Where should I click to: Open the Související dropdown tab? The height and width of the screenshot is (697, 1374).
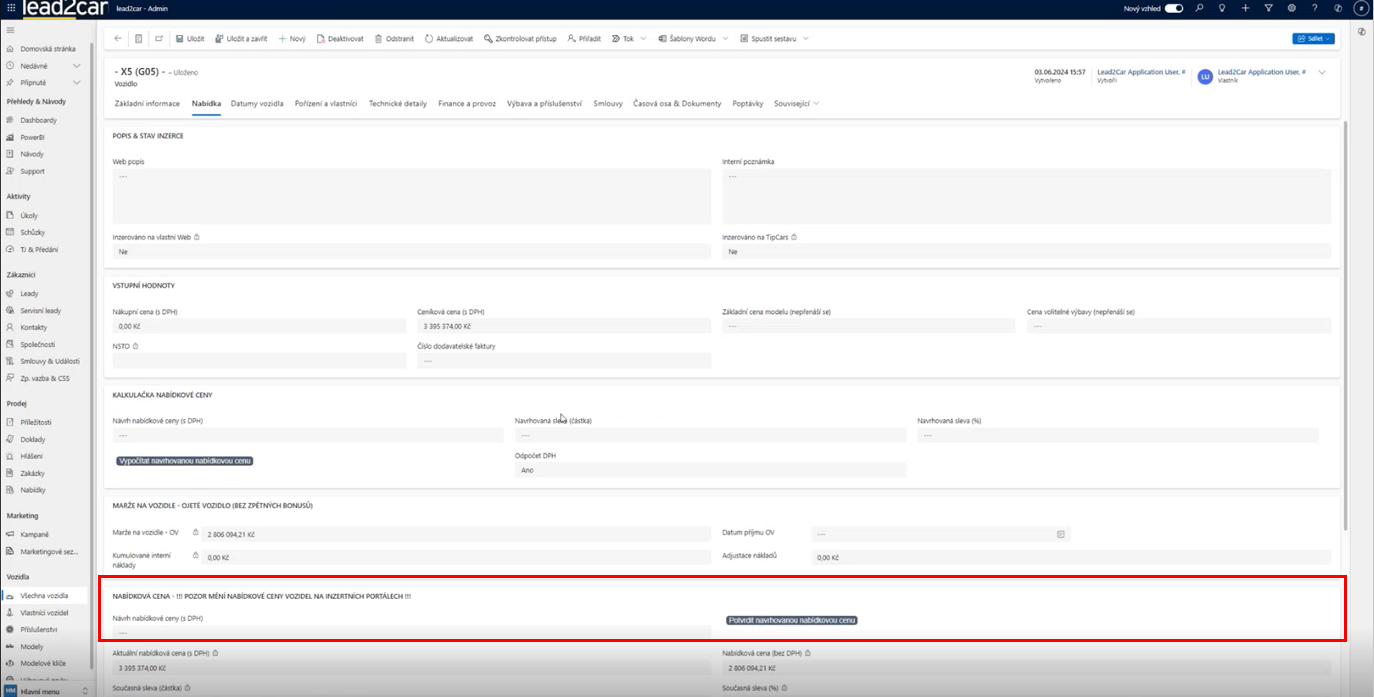(796, 103)
